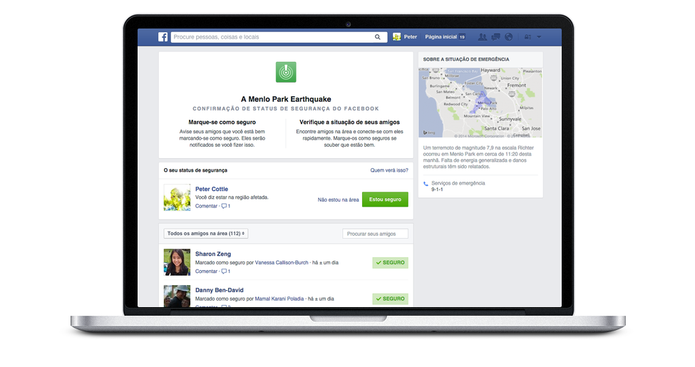
Task: Click Comentar under Sharon Zeng
Action: (x=206, y=271)
